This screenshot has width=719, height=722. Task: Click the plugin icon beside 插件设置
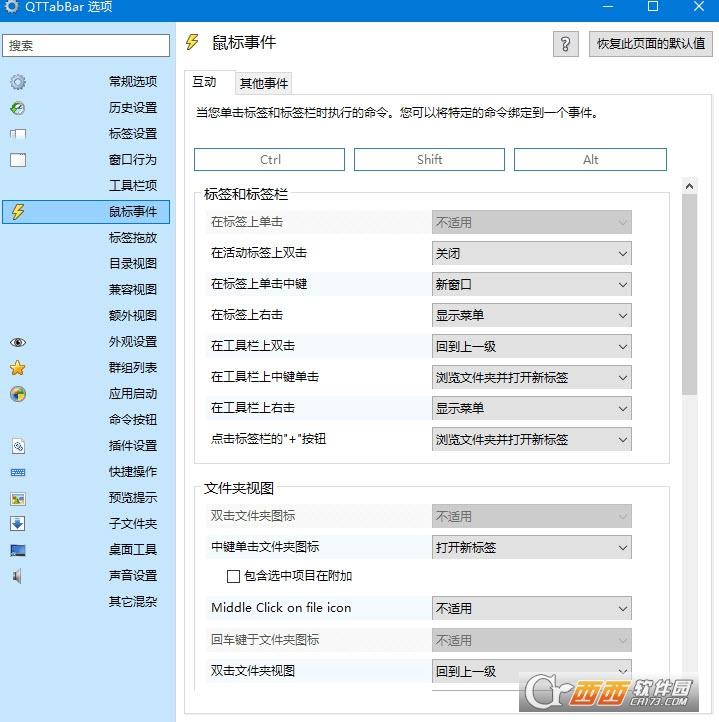point(18,446)
